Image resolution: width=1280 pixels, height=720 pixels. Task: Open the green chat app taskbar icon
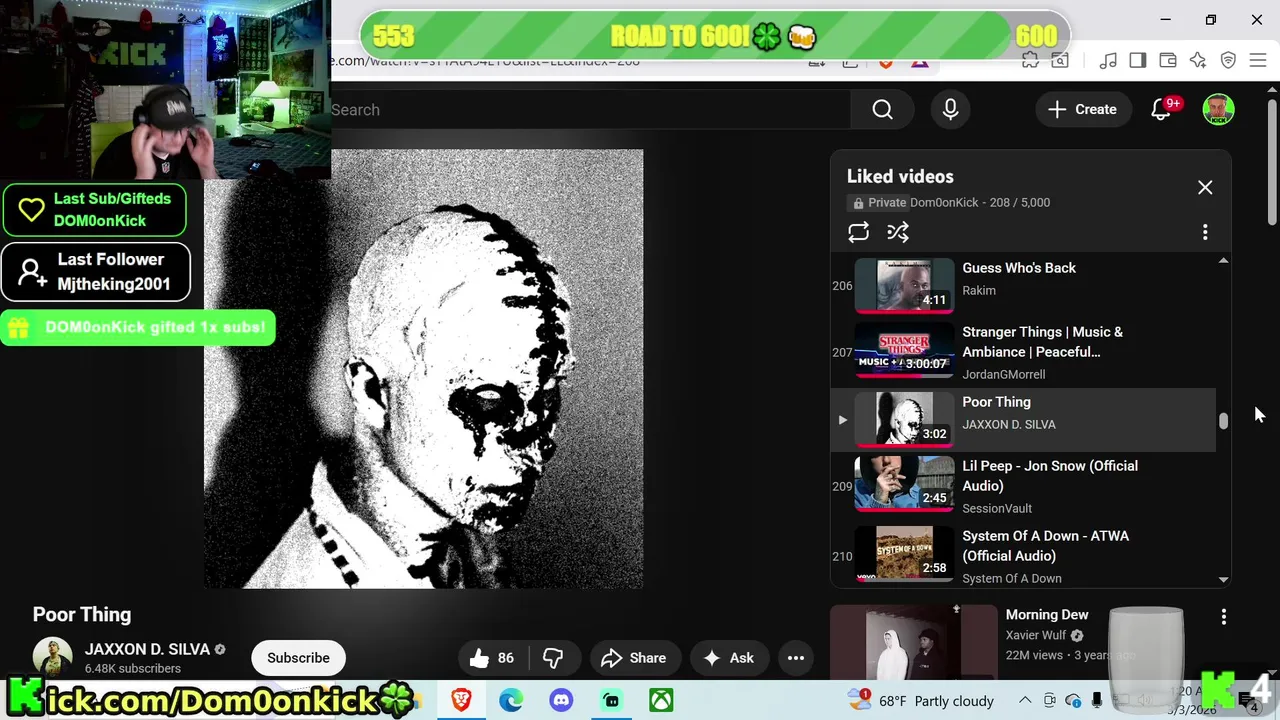click(611, 700)
